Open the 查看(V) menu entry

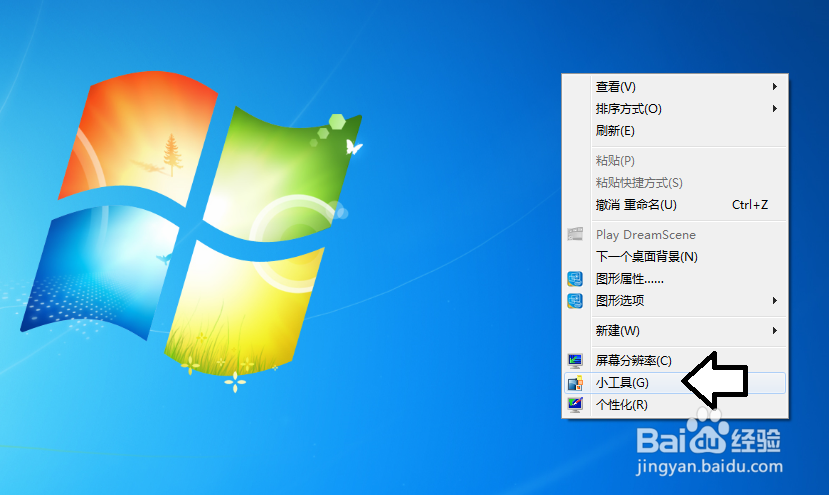675,86
